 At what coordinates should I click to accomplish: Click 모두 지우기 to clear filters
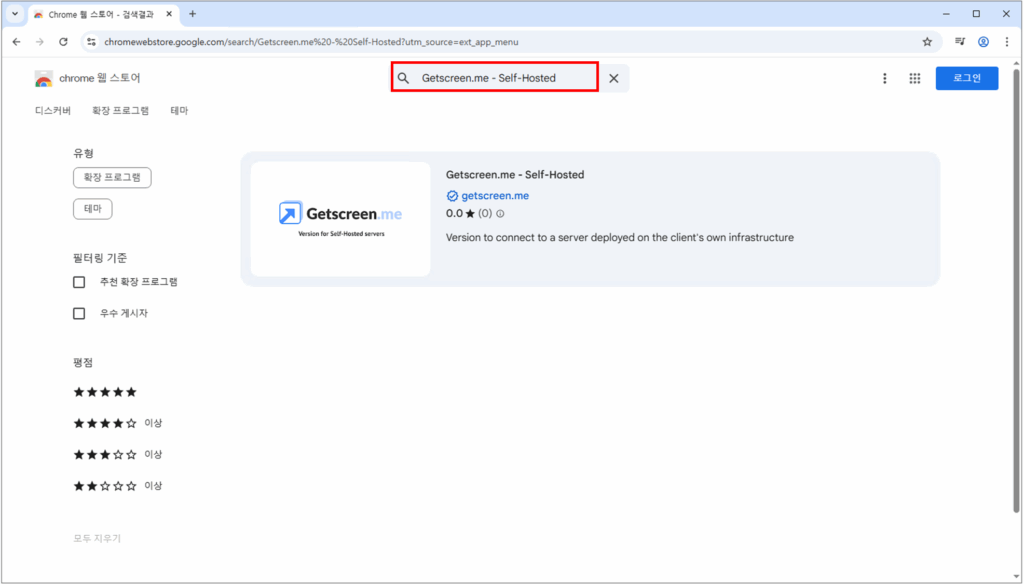[x=97, y=538]
